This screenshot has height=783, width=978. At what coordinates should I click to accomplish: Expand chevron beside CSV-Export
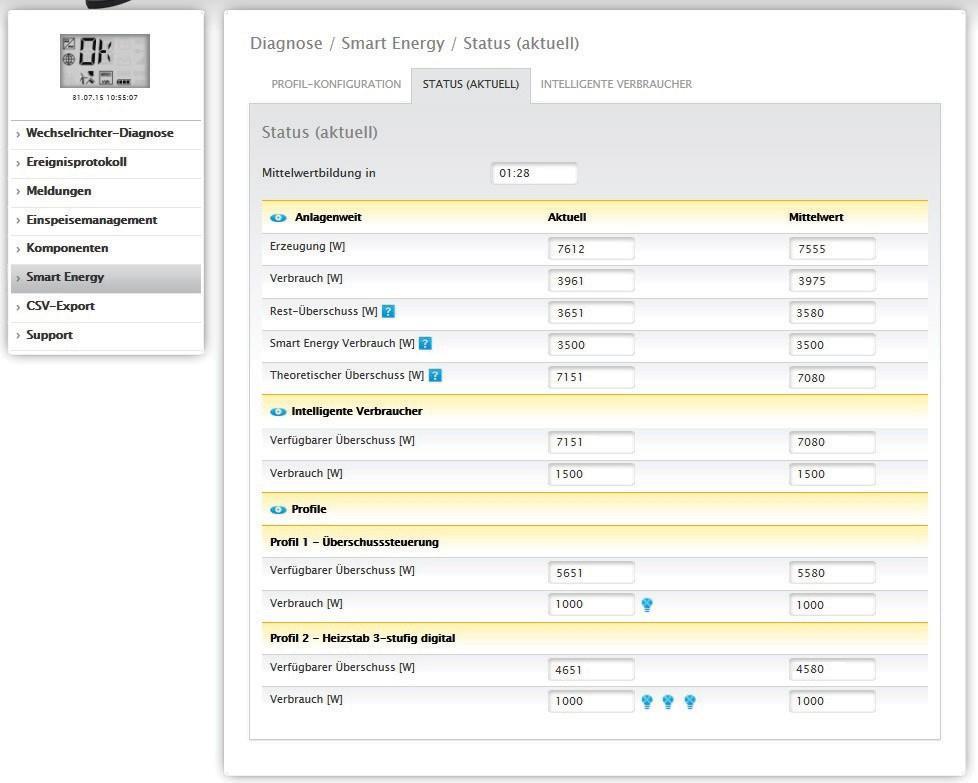coord(18,308)
